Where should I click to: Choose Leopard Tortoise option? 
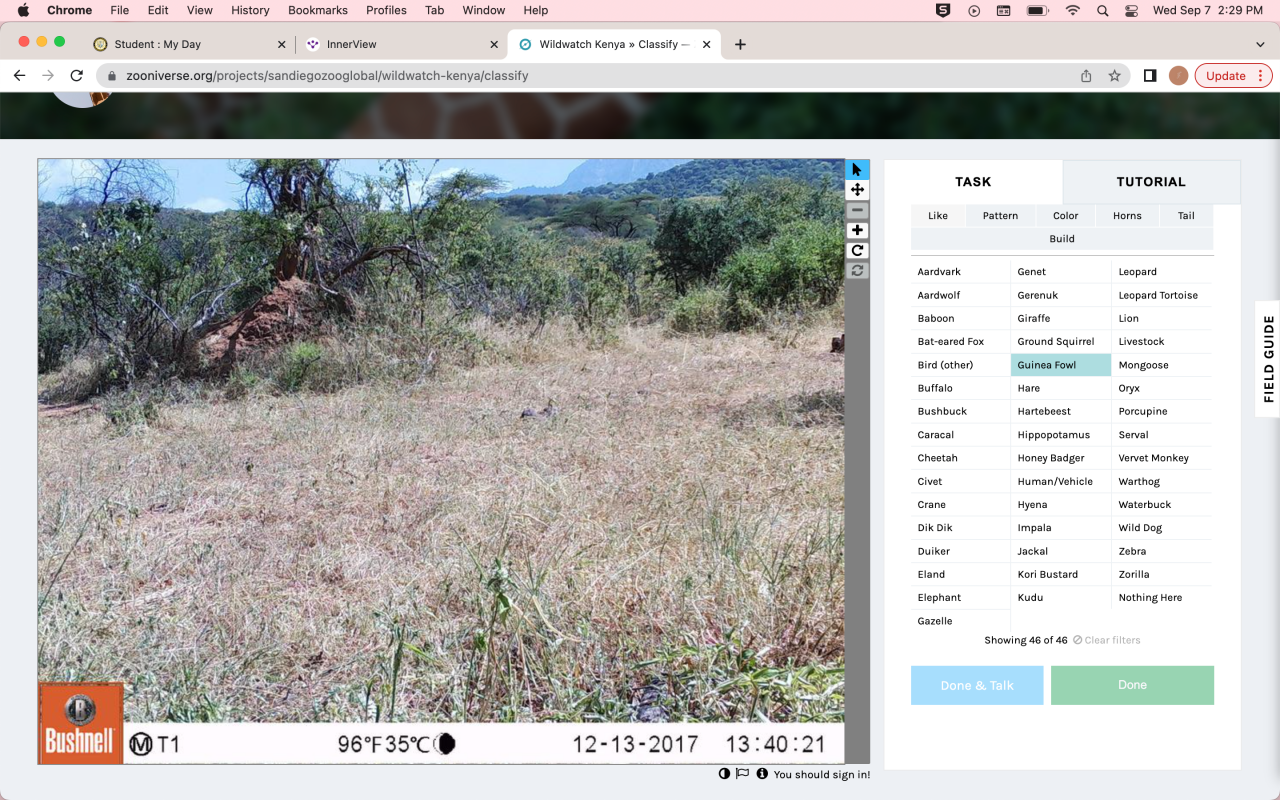(1161, 295)
